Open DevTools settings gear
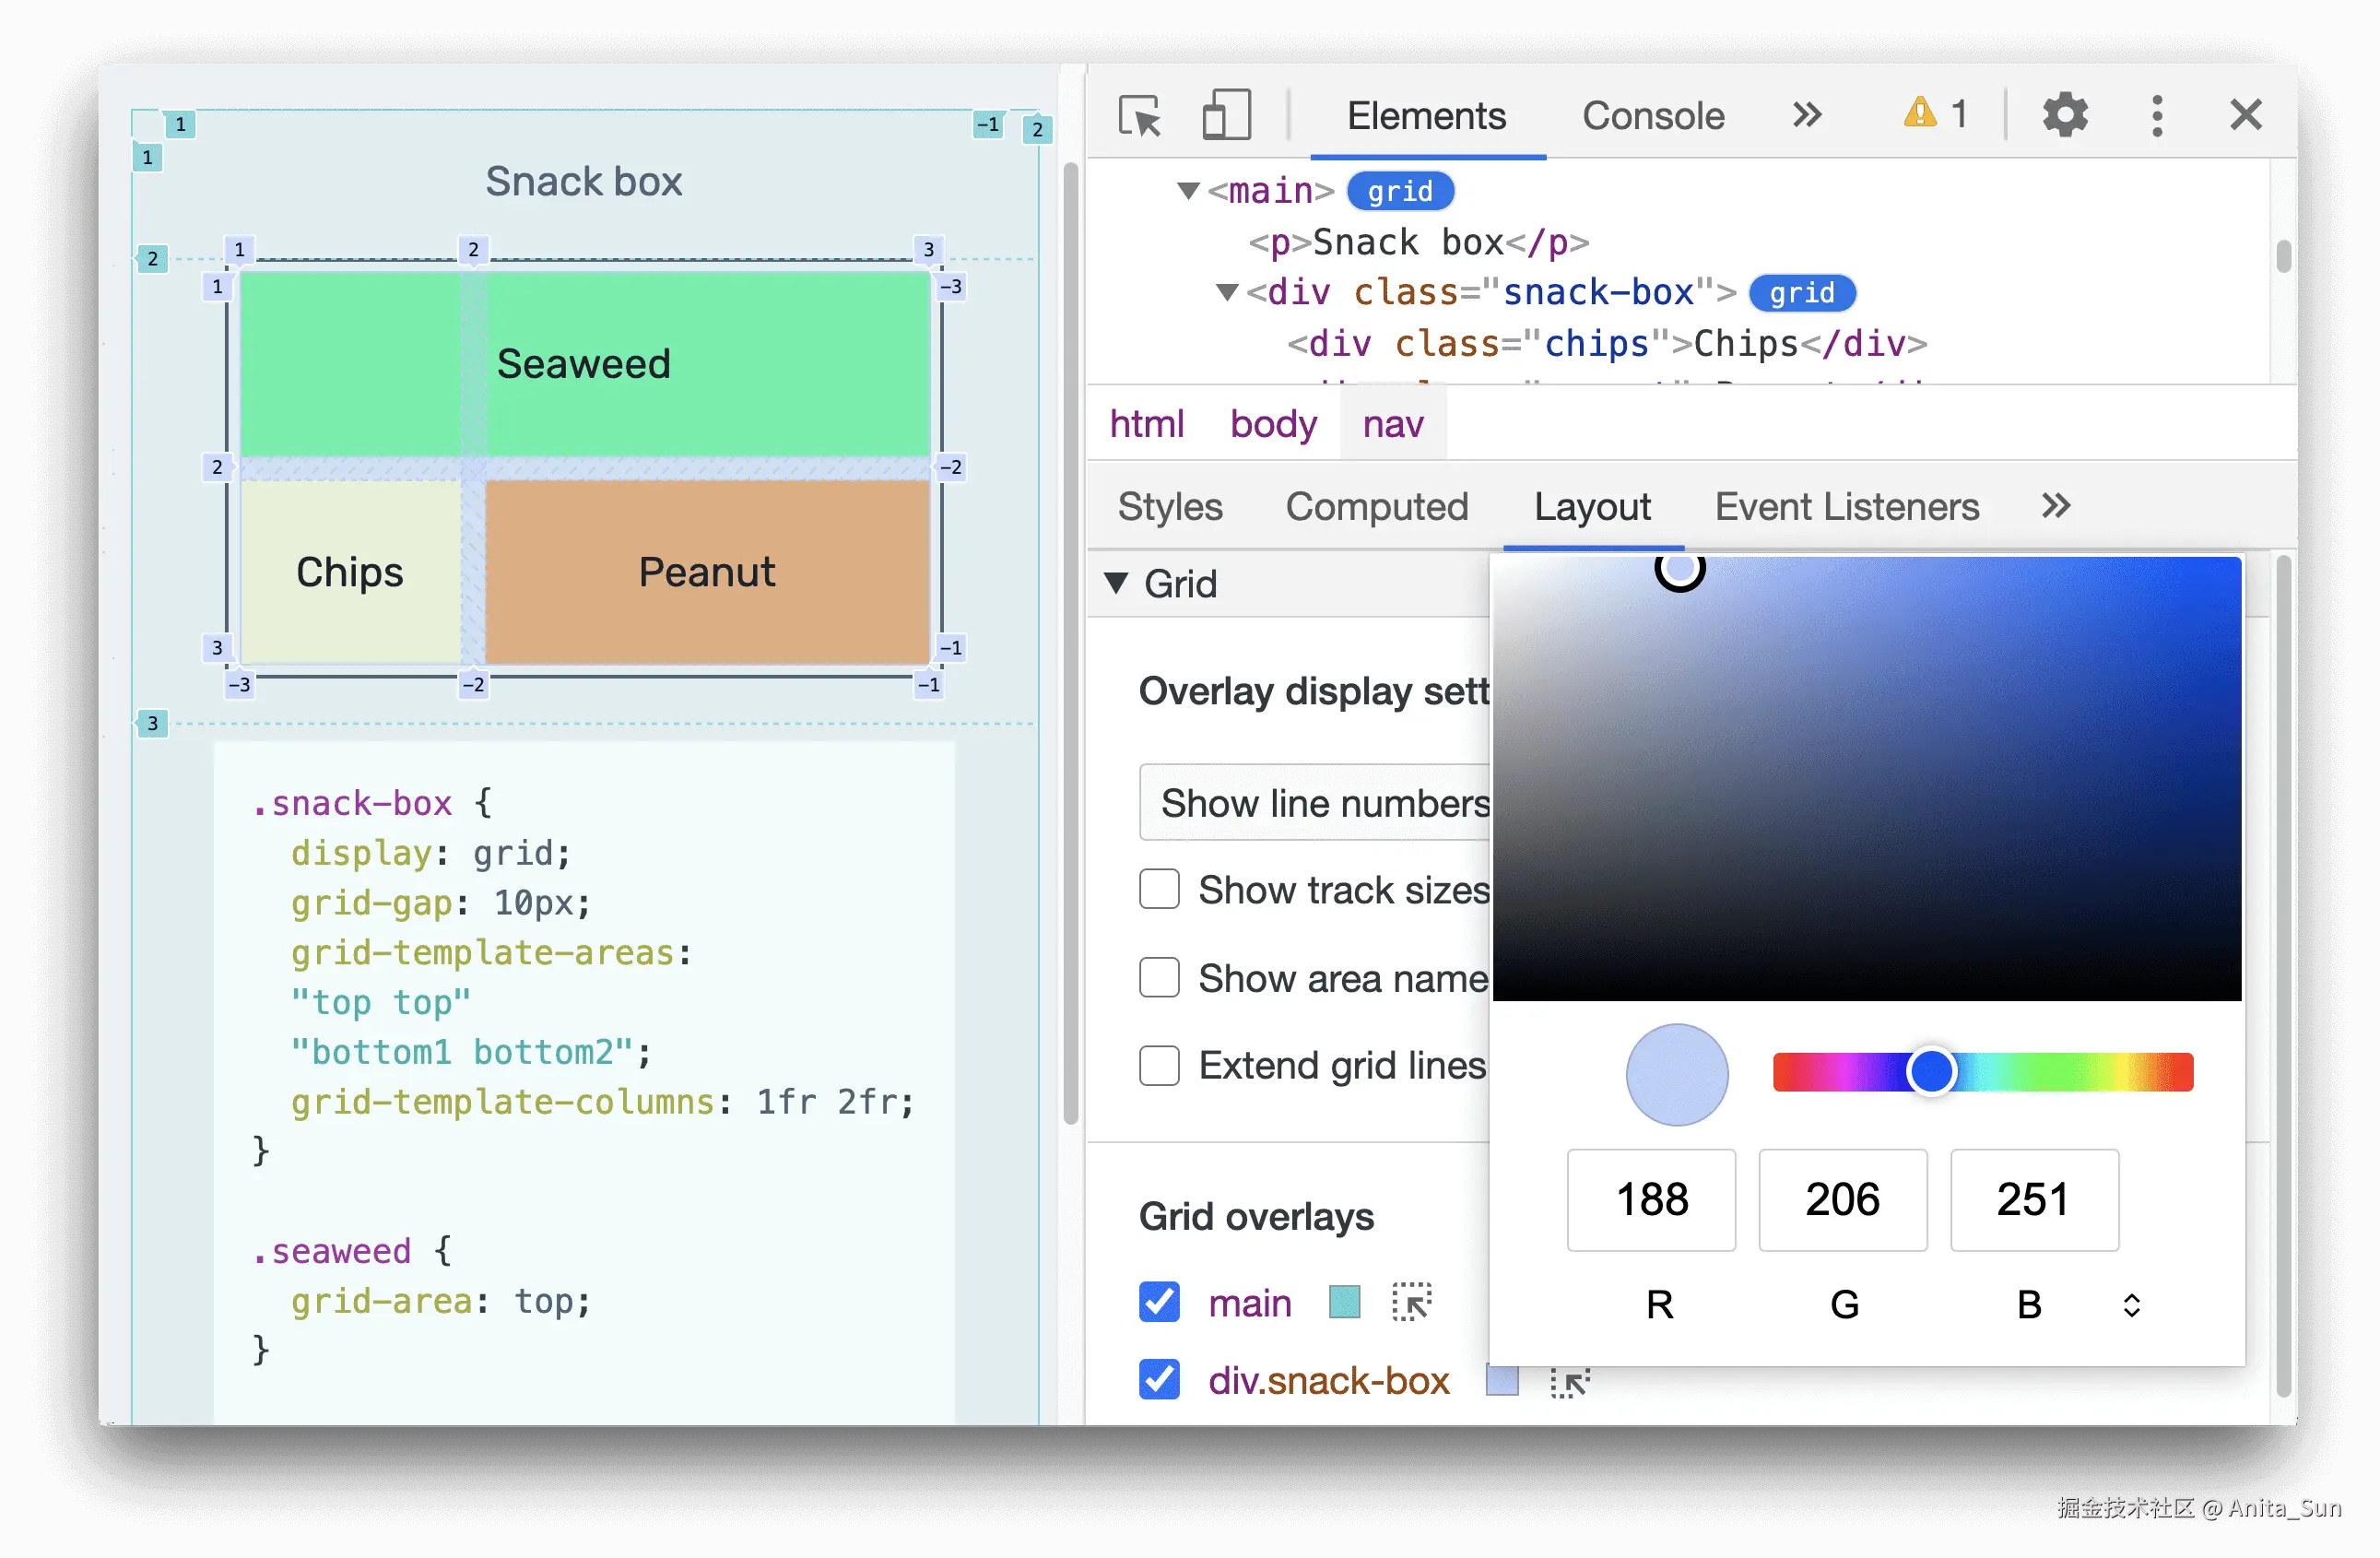The height and width of the screenshot is (1558, 2380). (x=2064, y=115)
